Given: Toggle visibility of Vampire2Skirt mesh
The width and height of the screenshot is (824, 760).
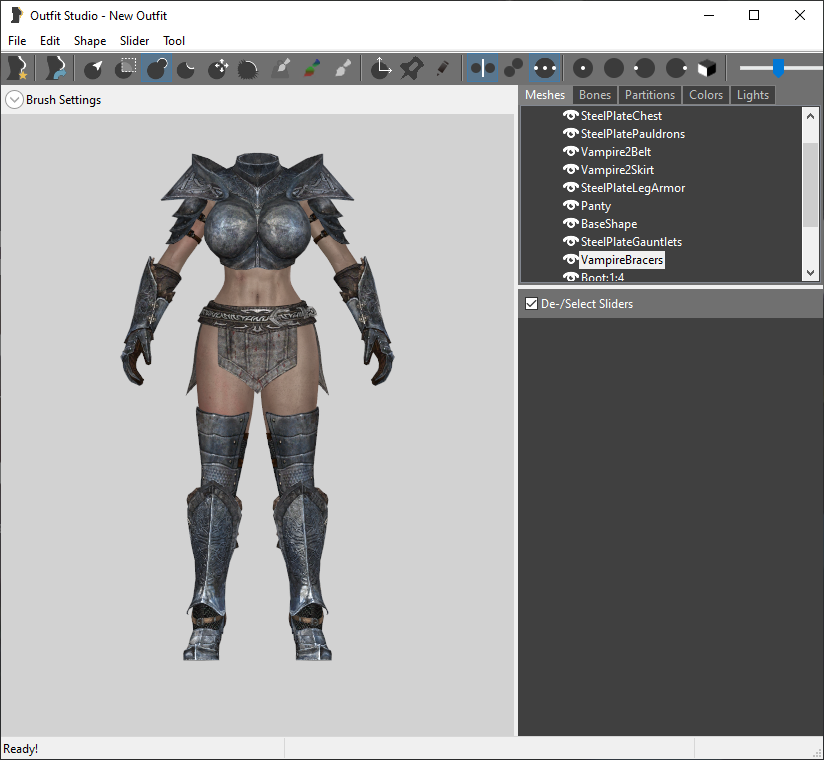Looking at the screenshot, I should [570, 169].
